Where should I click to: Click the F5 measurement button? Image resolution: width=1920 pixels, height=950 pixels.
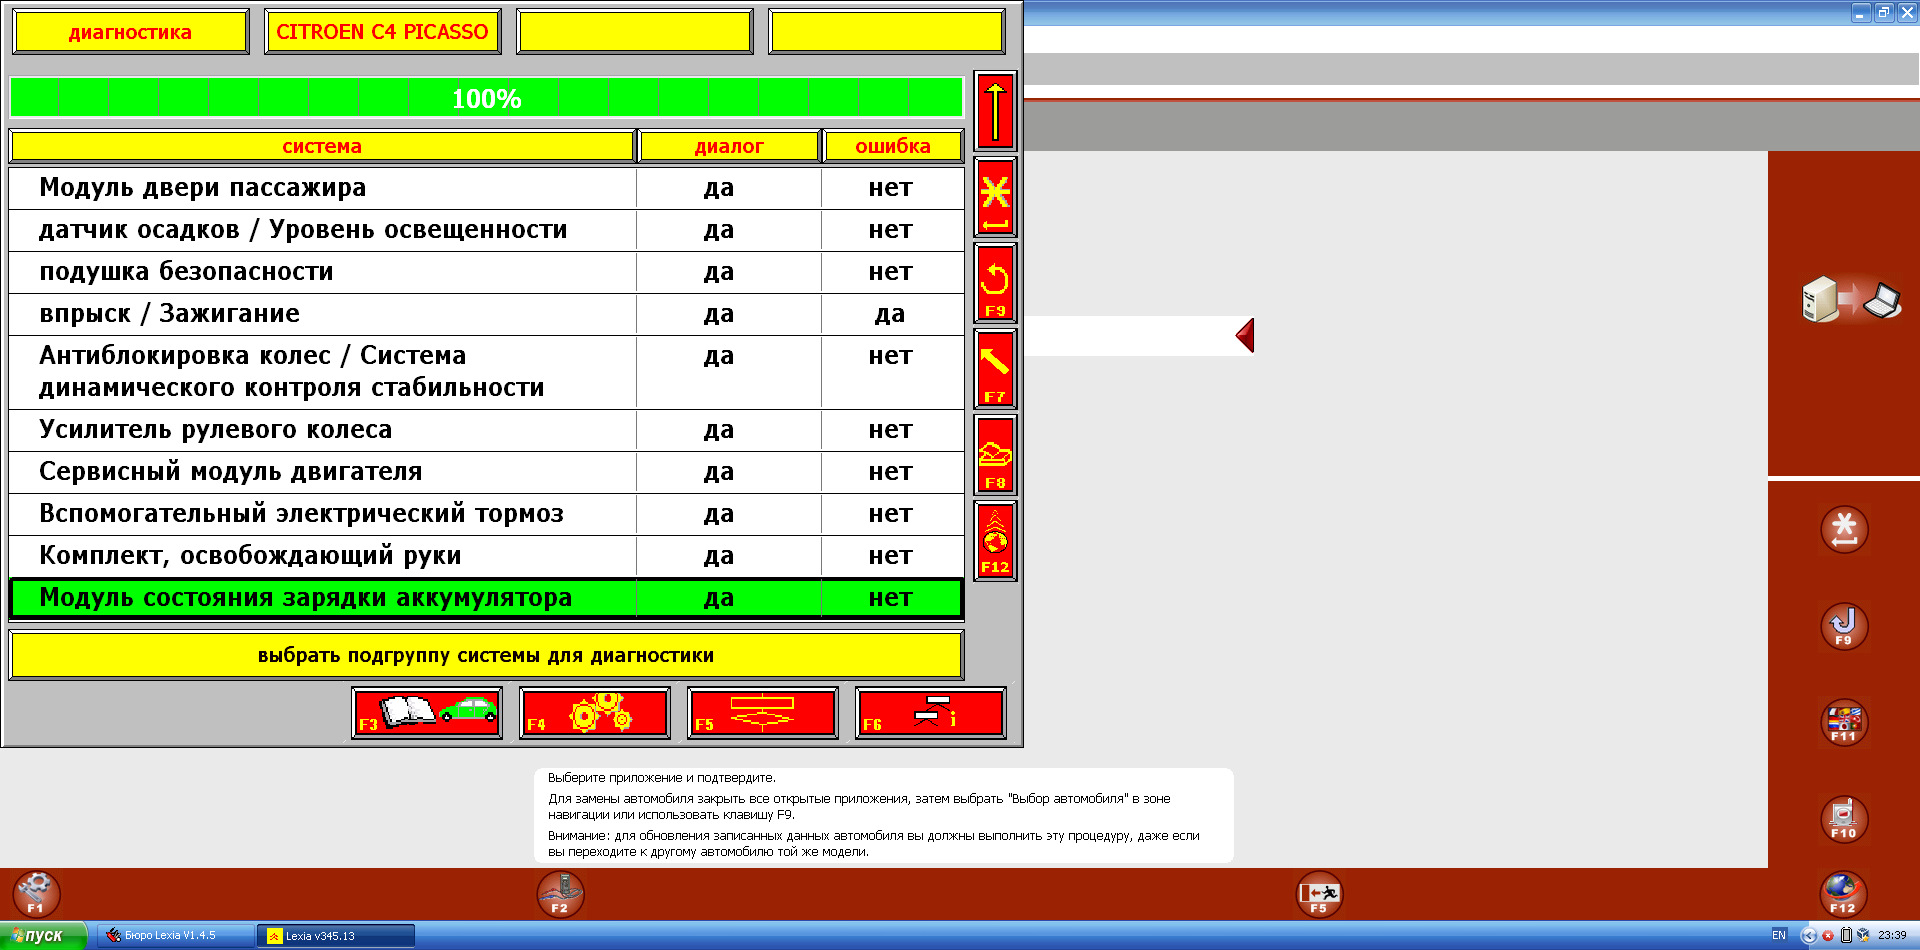coord(763,713)
